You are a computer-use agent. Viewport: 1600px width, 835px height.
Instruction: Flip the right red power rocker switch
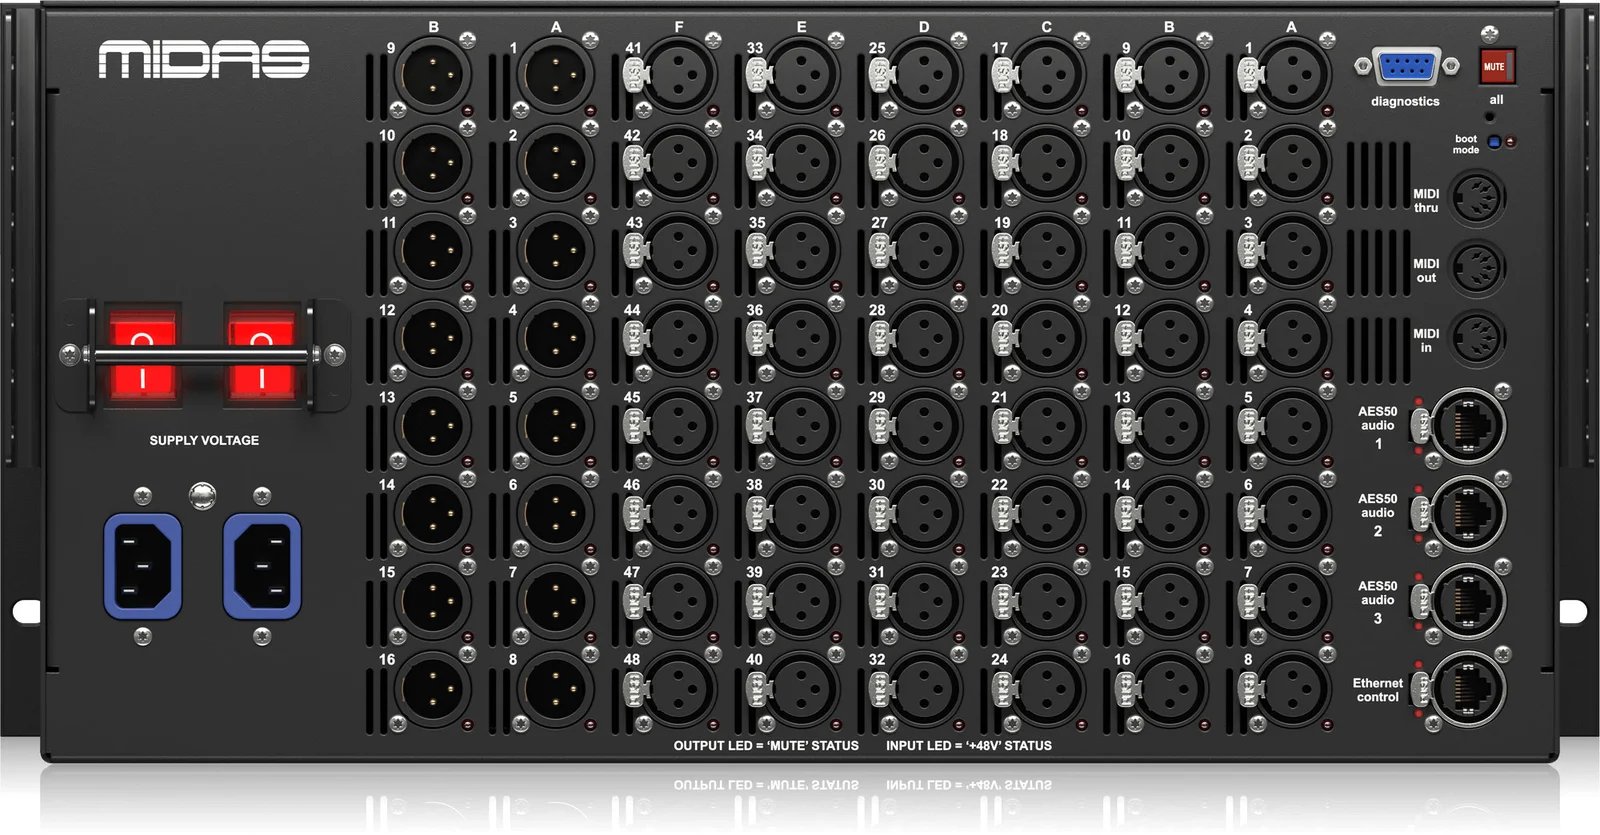tap(261, 356)
